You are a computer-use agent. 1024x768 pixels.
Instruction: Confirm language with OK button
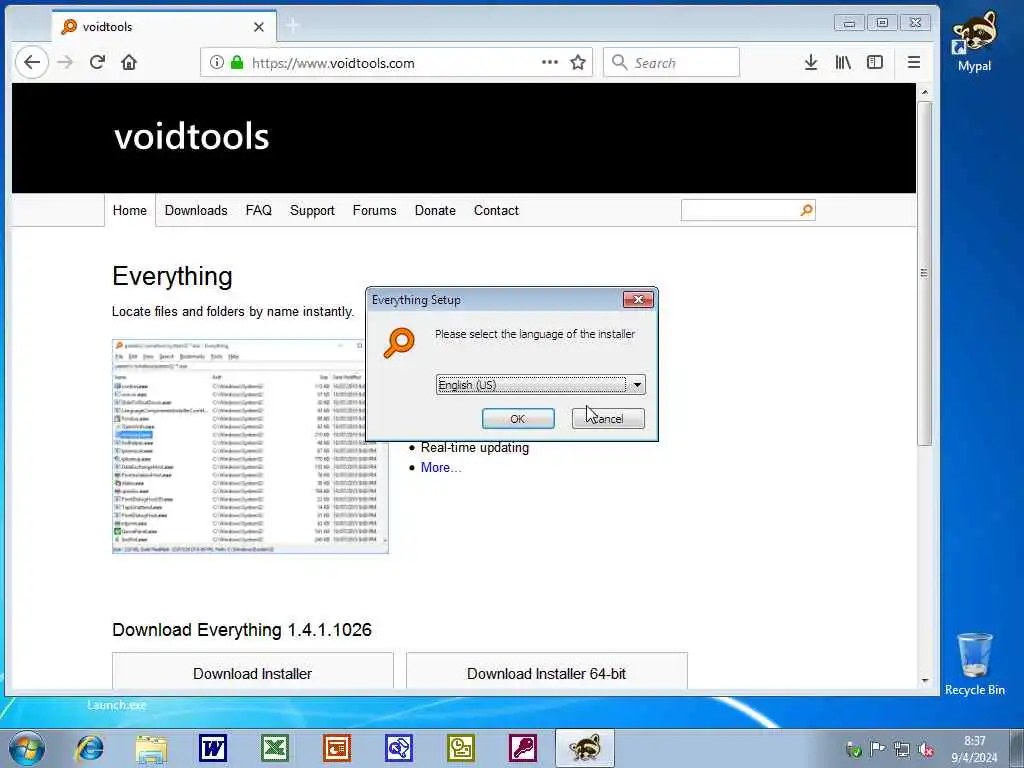click(x=518, y=419)
